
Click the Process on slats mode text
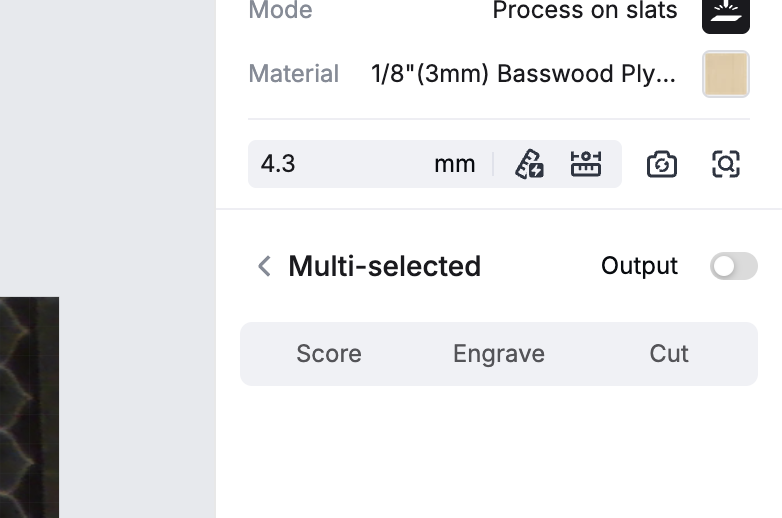click(x=585, y=10)
